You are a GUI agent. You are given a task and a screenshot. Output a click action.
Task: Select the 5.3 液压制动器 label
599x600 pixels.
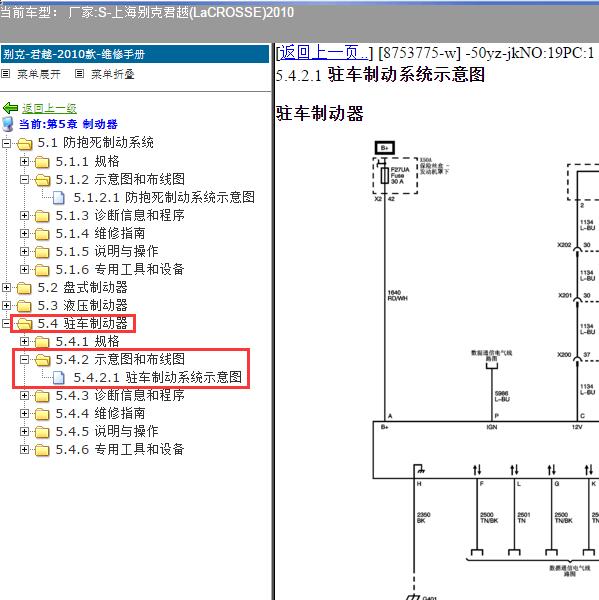pos(82,305)
